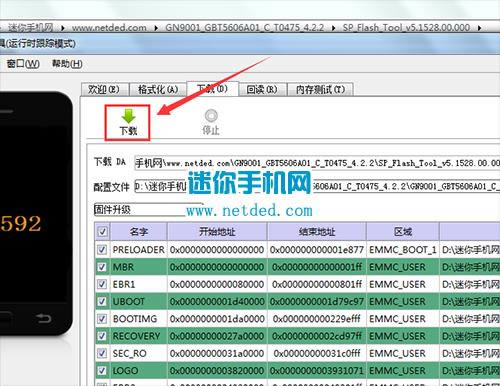Image resolution: width=500 pixels, height=386 pixels.
Task: Uncheck the UBOOT row checkbox
Action: tap(102, 301)
